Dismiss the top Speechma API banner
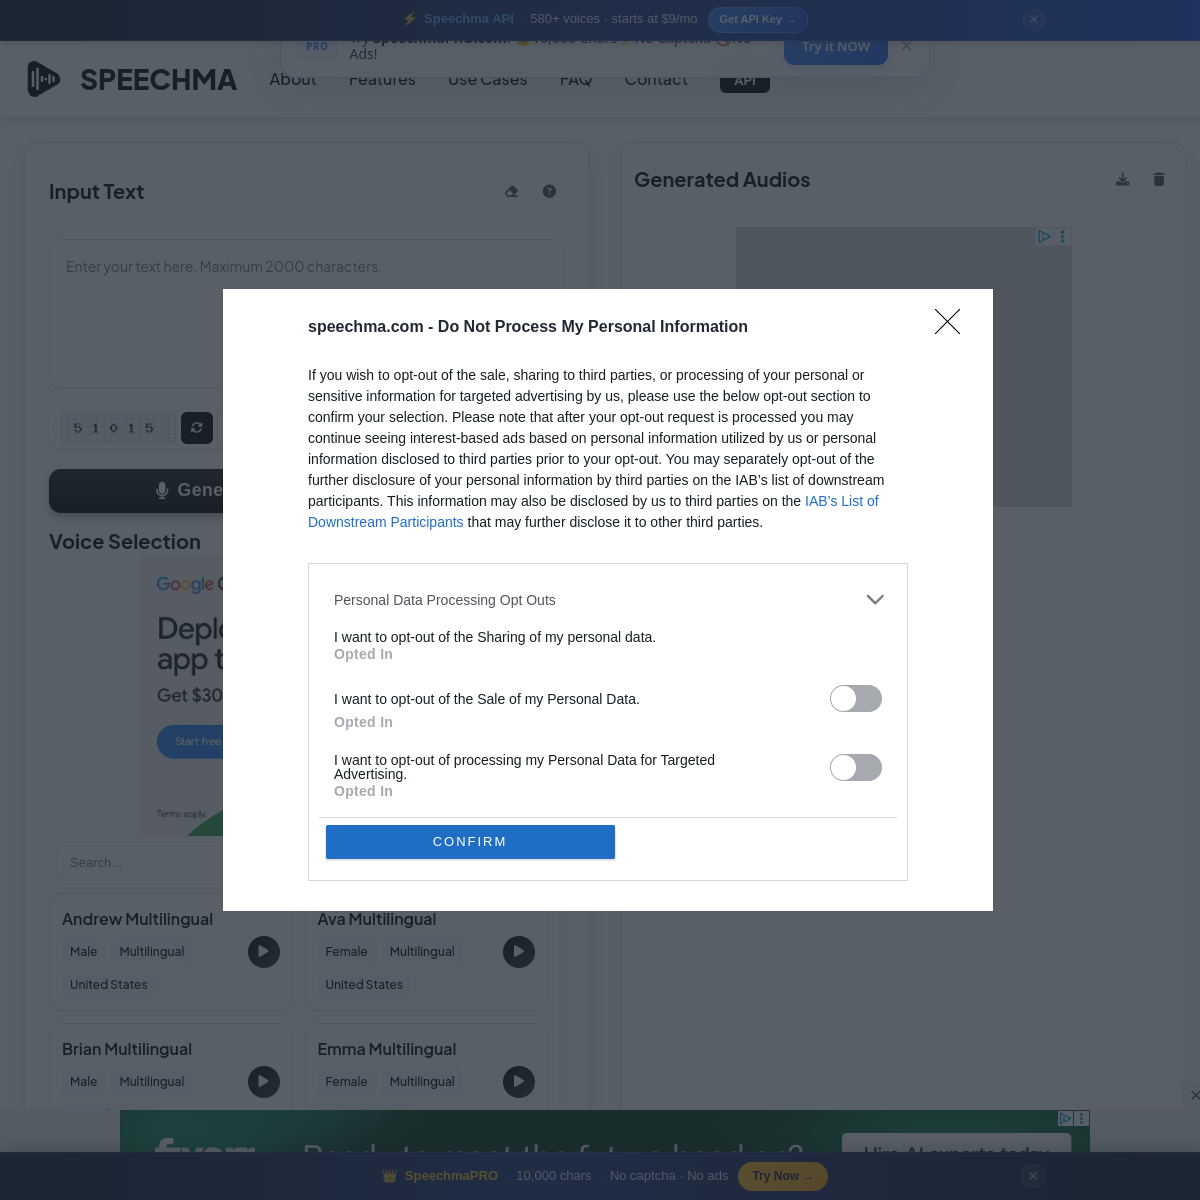 tap(1034, 19)
